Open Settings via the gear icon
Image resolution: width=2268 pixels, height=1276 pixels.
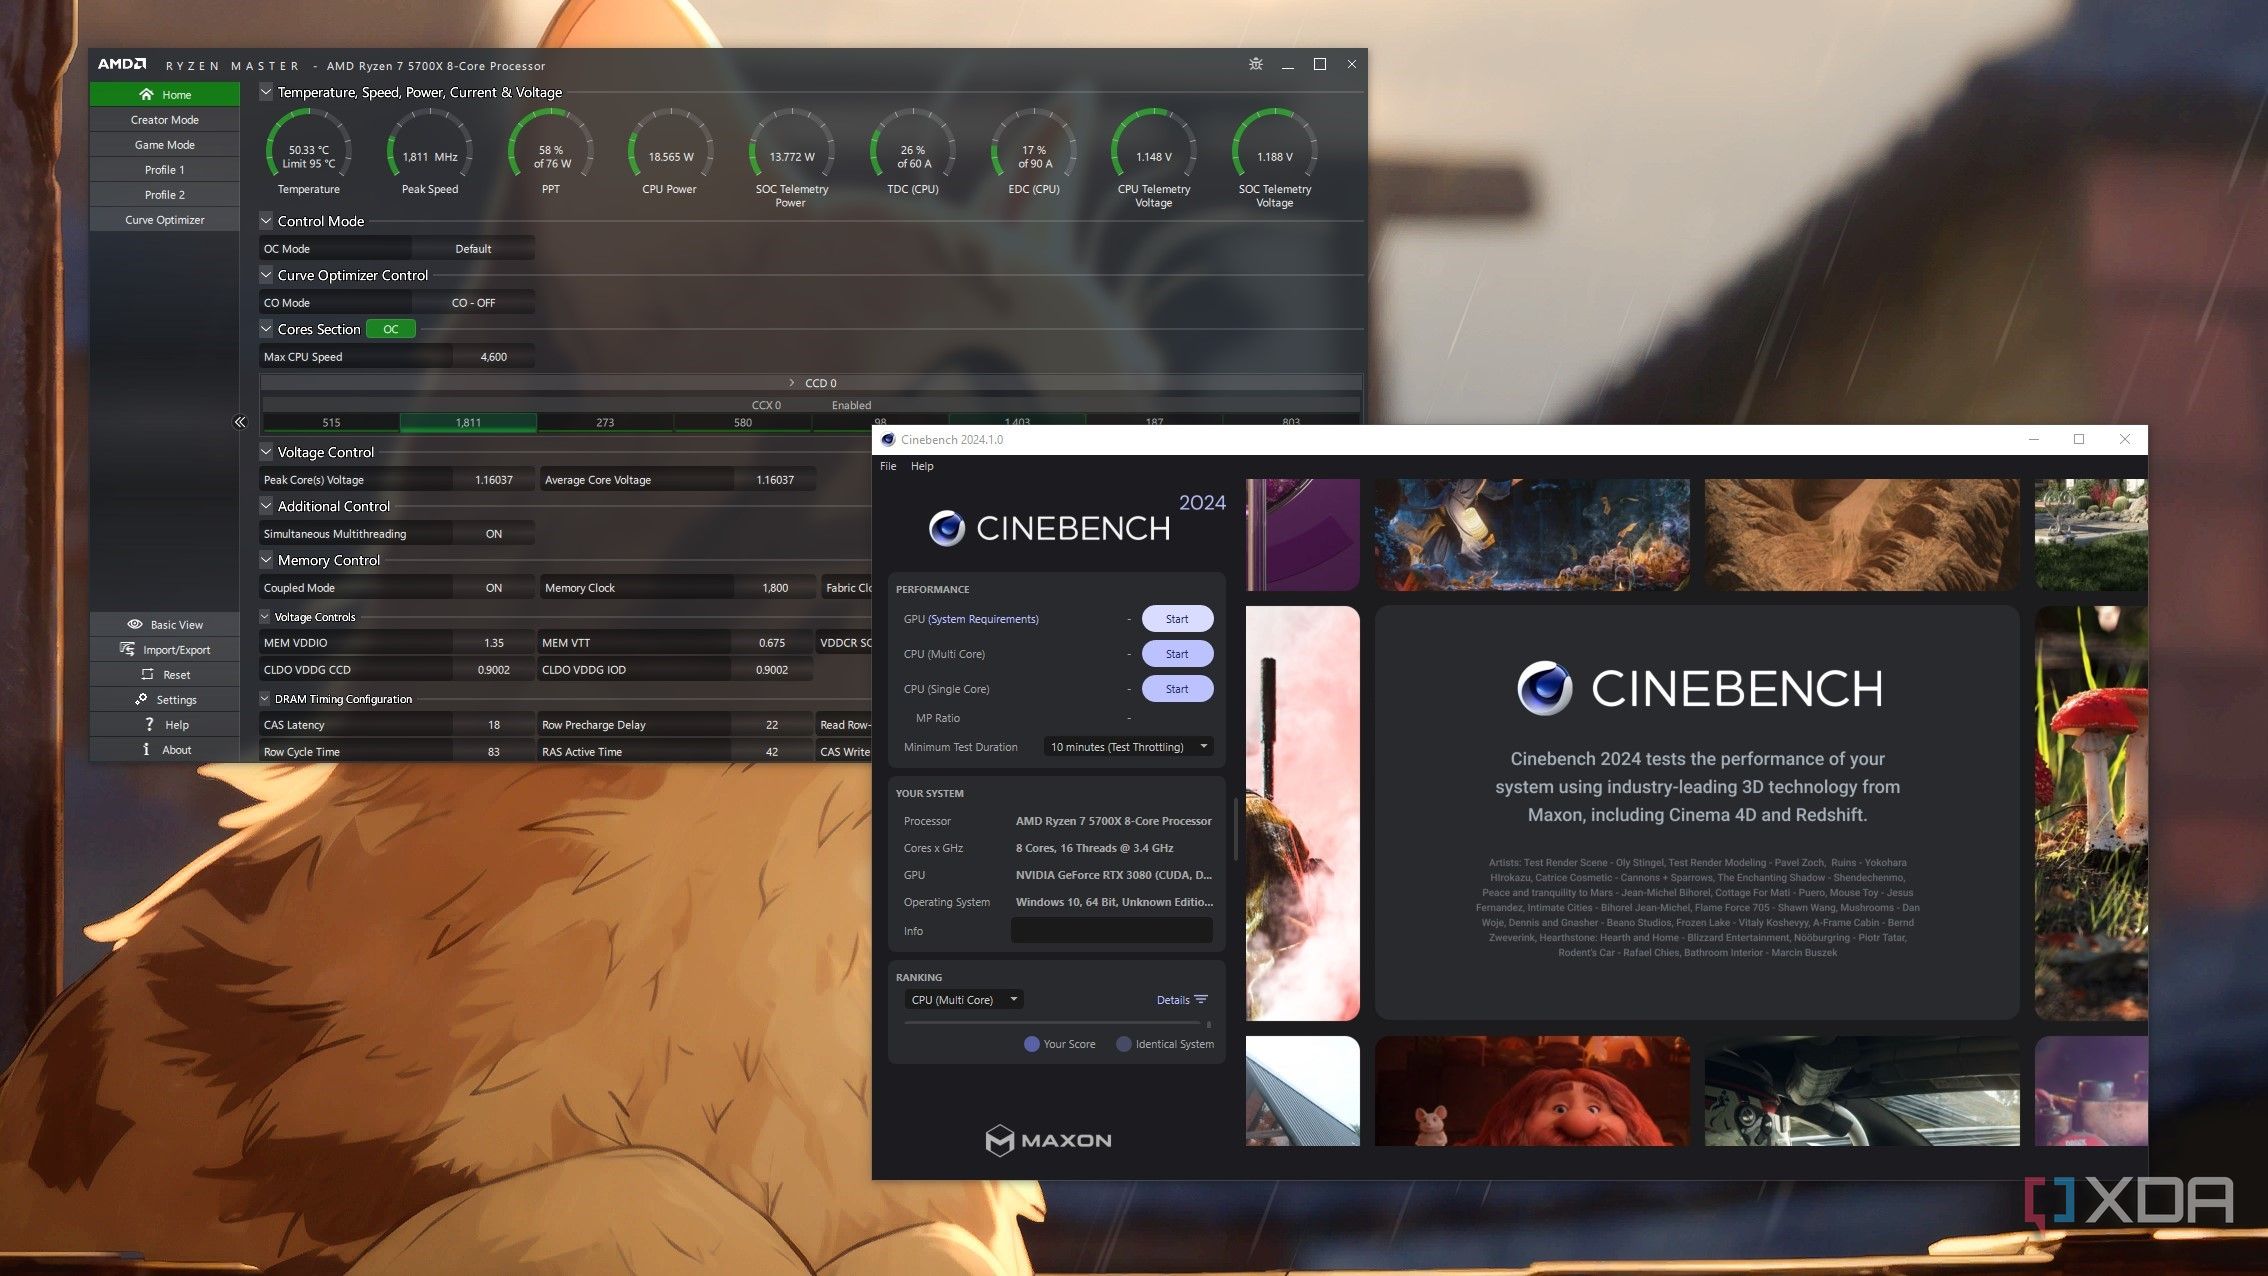click(141, 699)
